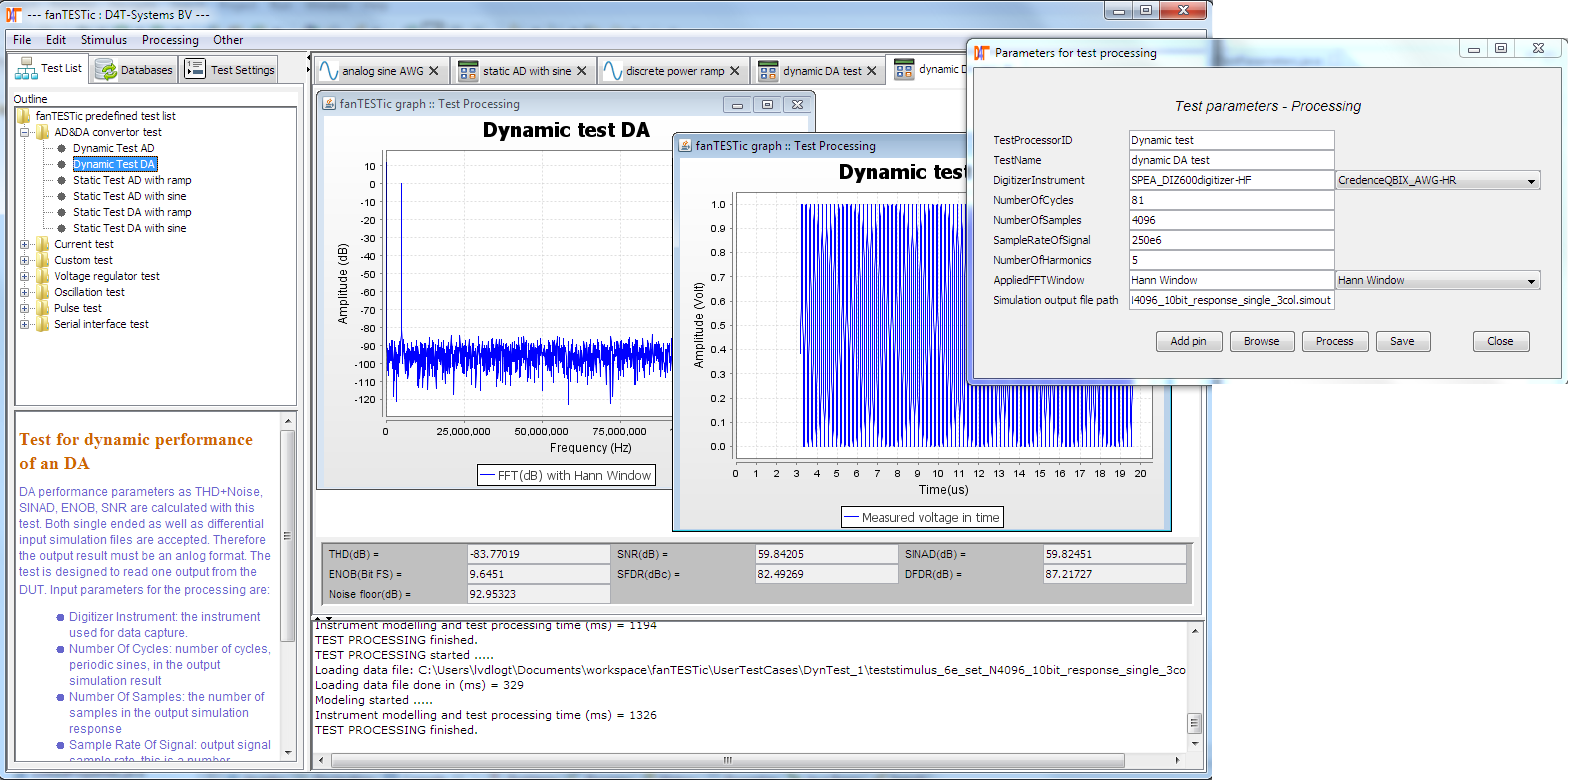Expand the Current test folder

pos(25,244)
